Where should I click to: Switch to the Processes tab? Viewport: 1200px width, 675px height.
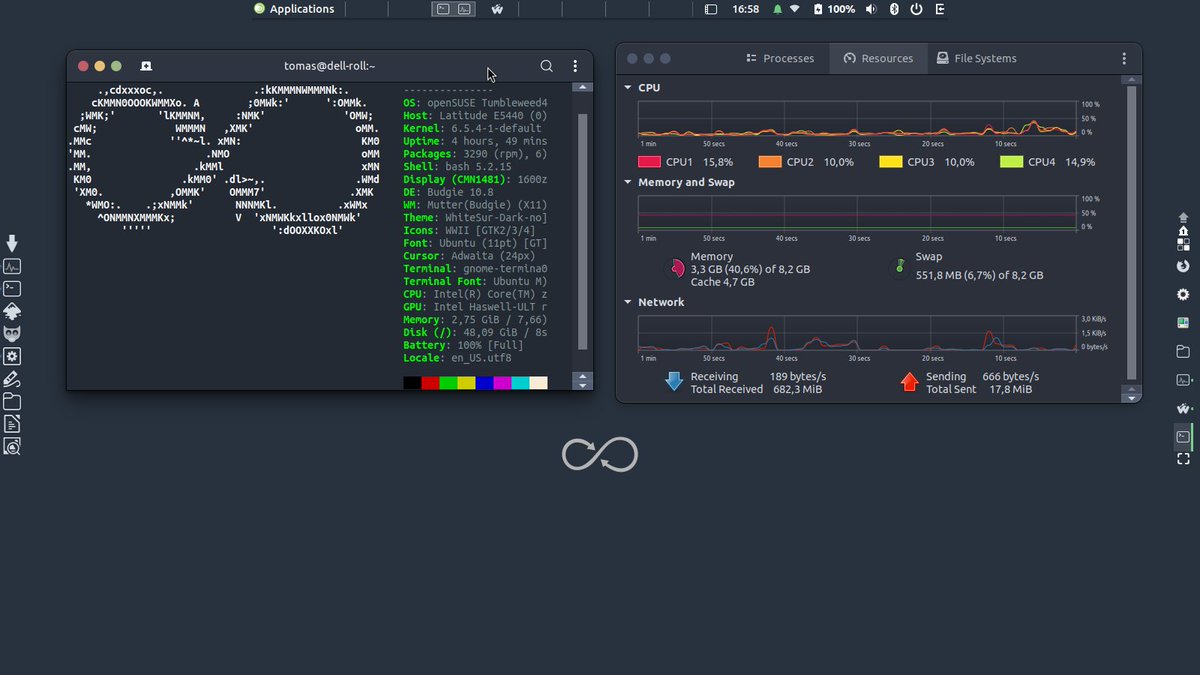click(781, 59)
